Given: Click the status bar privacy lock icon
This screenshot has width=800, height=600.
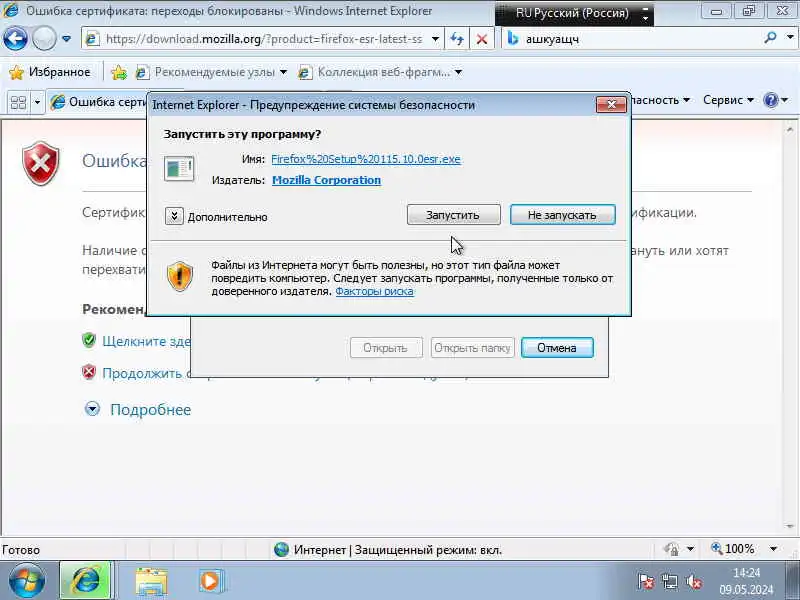Looking at the screenshot, I should coord(672,549).
